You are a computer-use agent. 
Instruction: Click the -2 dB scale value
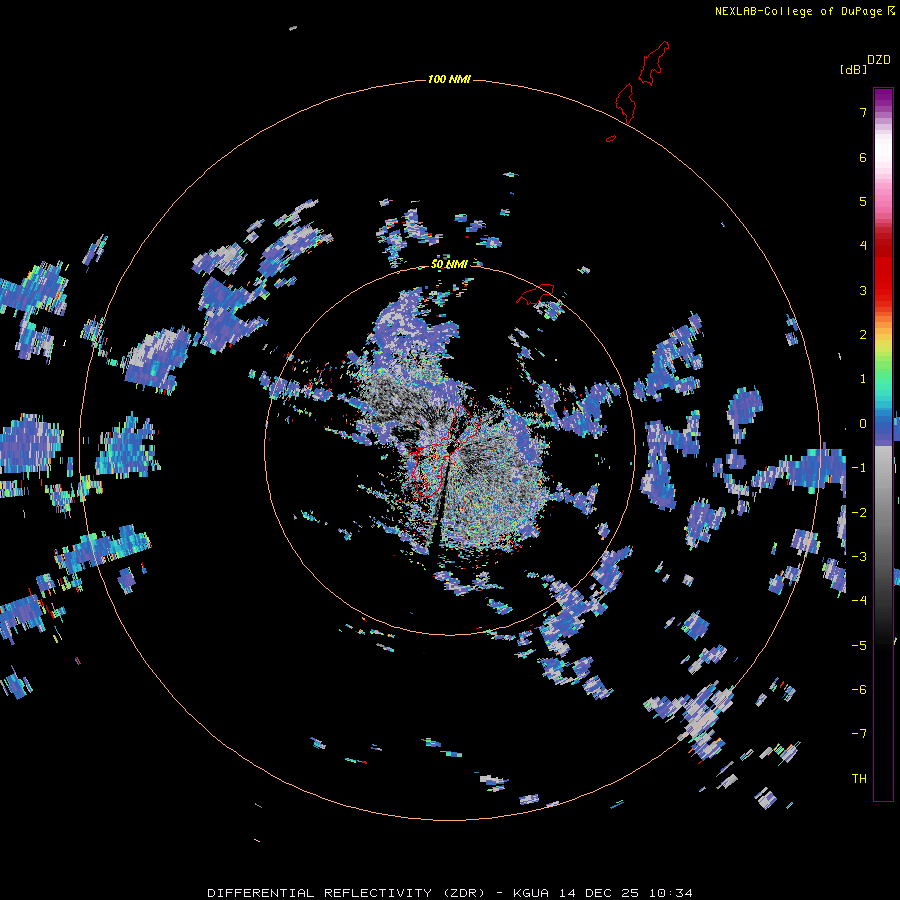pyautogui.click(x=859, y=513)
